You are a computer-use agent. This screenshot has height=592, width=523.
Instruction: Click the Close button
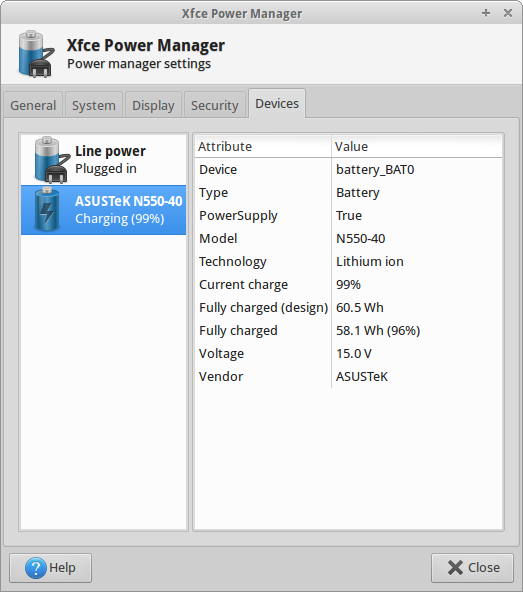pos(472,568)
